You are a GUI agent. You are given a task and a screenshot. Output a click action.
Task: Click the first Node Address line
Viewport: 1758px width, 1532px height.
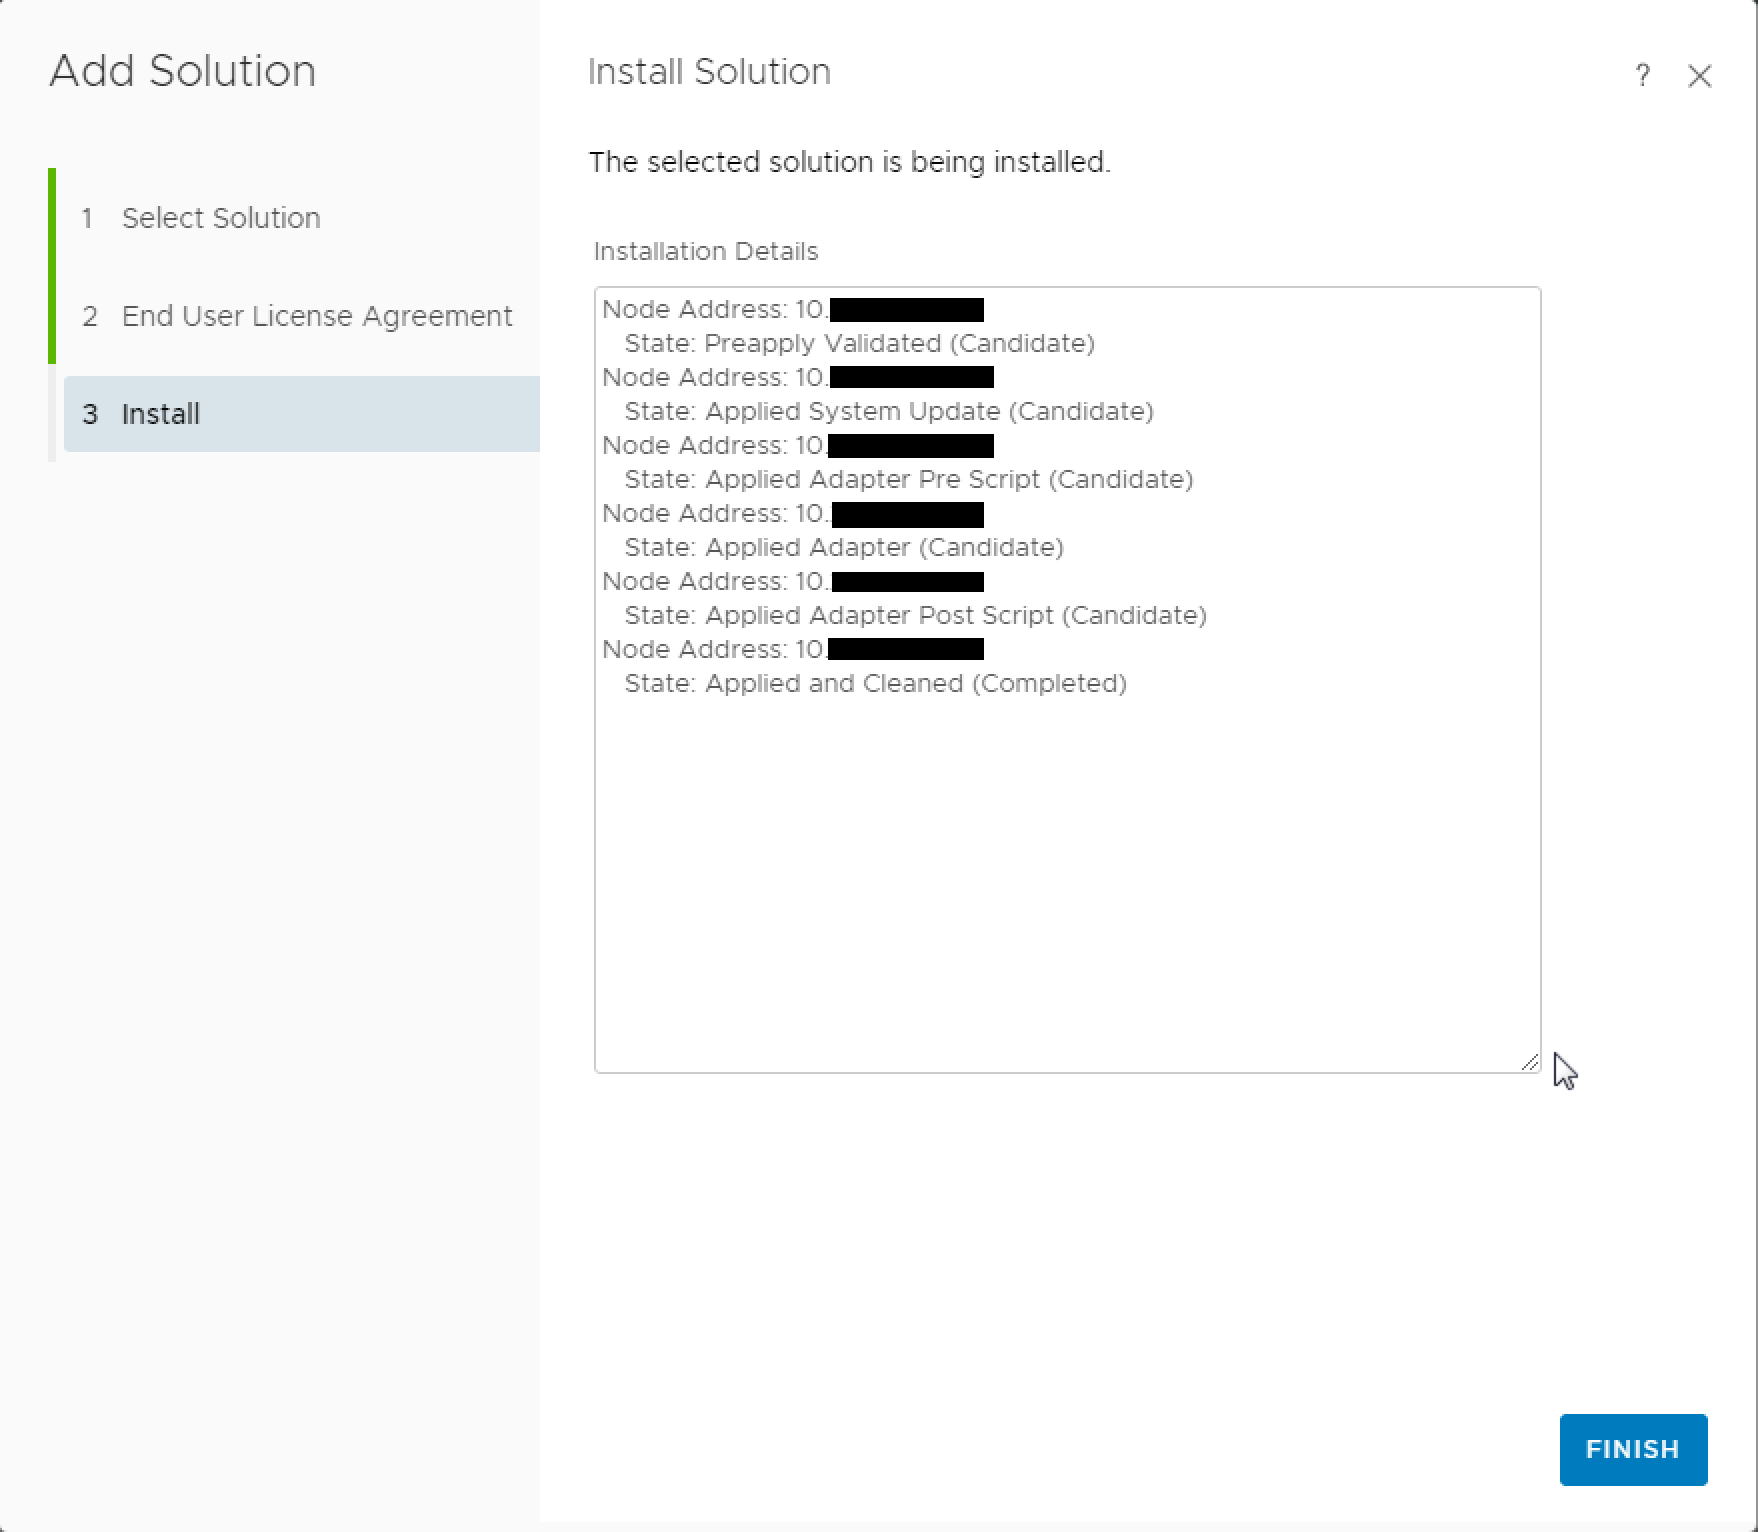[x=714, y=310]
